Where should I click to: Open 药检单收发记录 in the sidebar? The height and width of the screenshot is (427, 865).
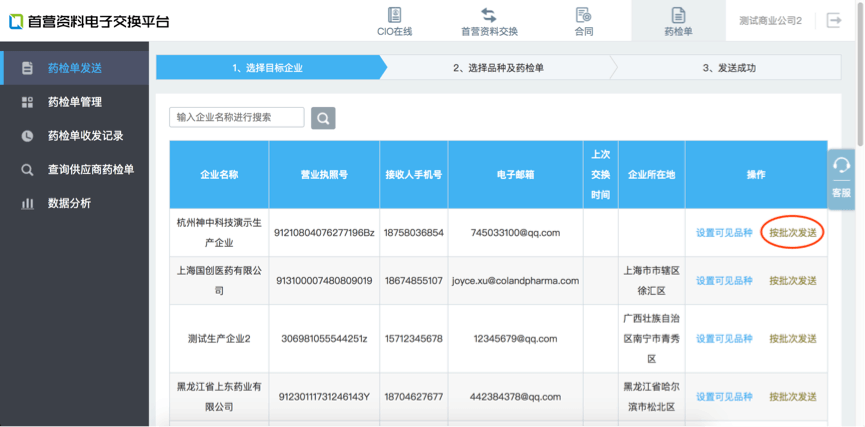click(74, 136)
